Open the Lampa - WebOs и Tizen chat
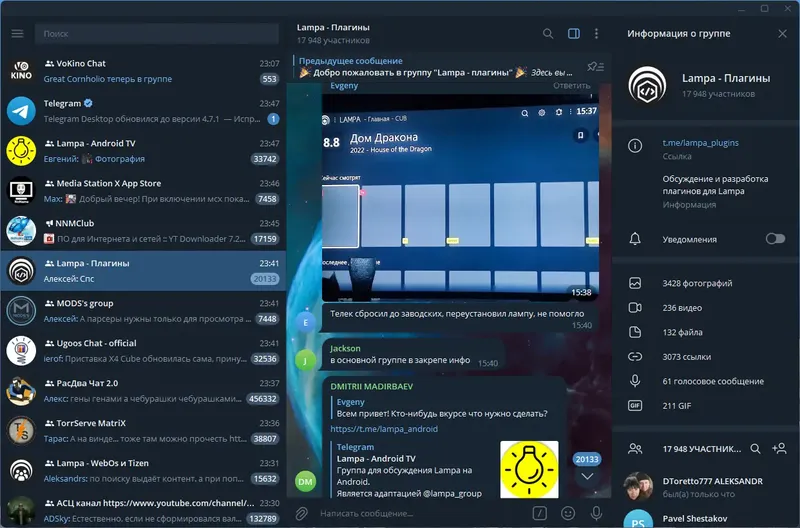This screenshot has width=800, height=528. pyautogui.click(x=143, y=470)
